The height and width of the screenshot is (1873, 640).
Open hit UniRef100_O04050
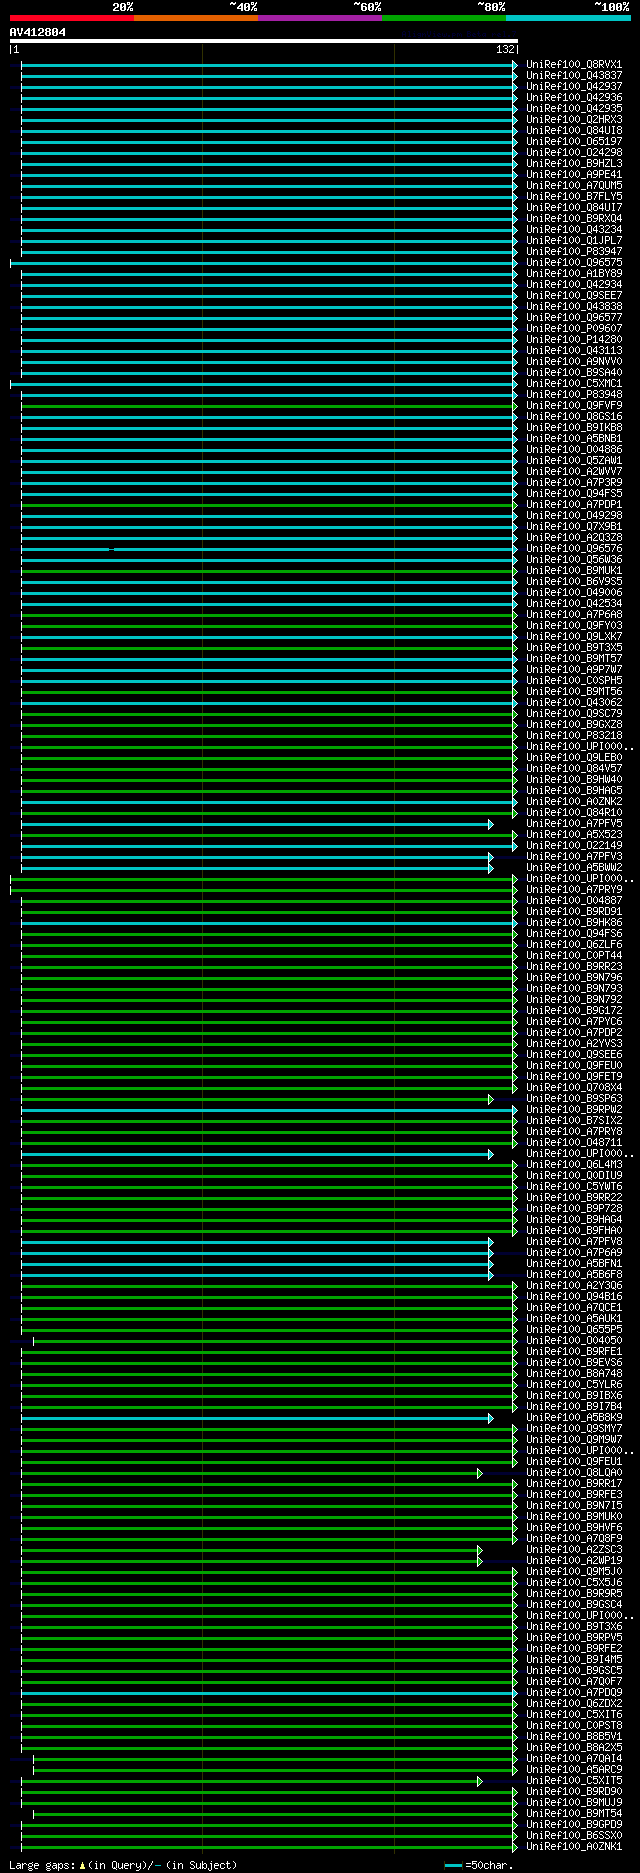click(574, 1340)
